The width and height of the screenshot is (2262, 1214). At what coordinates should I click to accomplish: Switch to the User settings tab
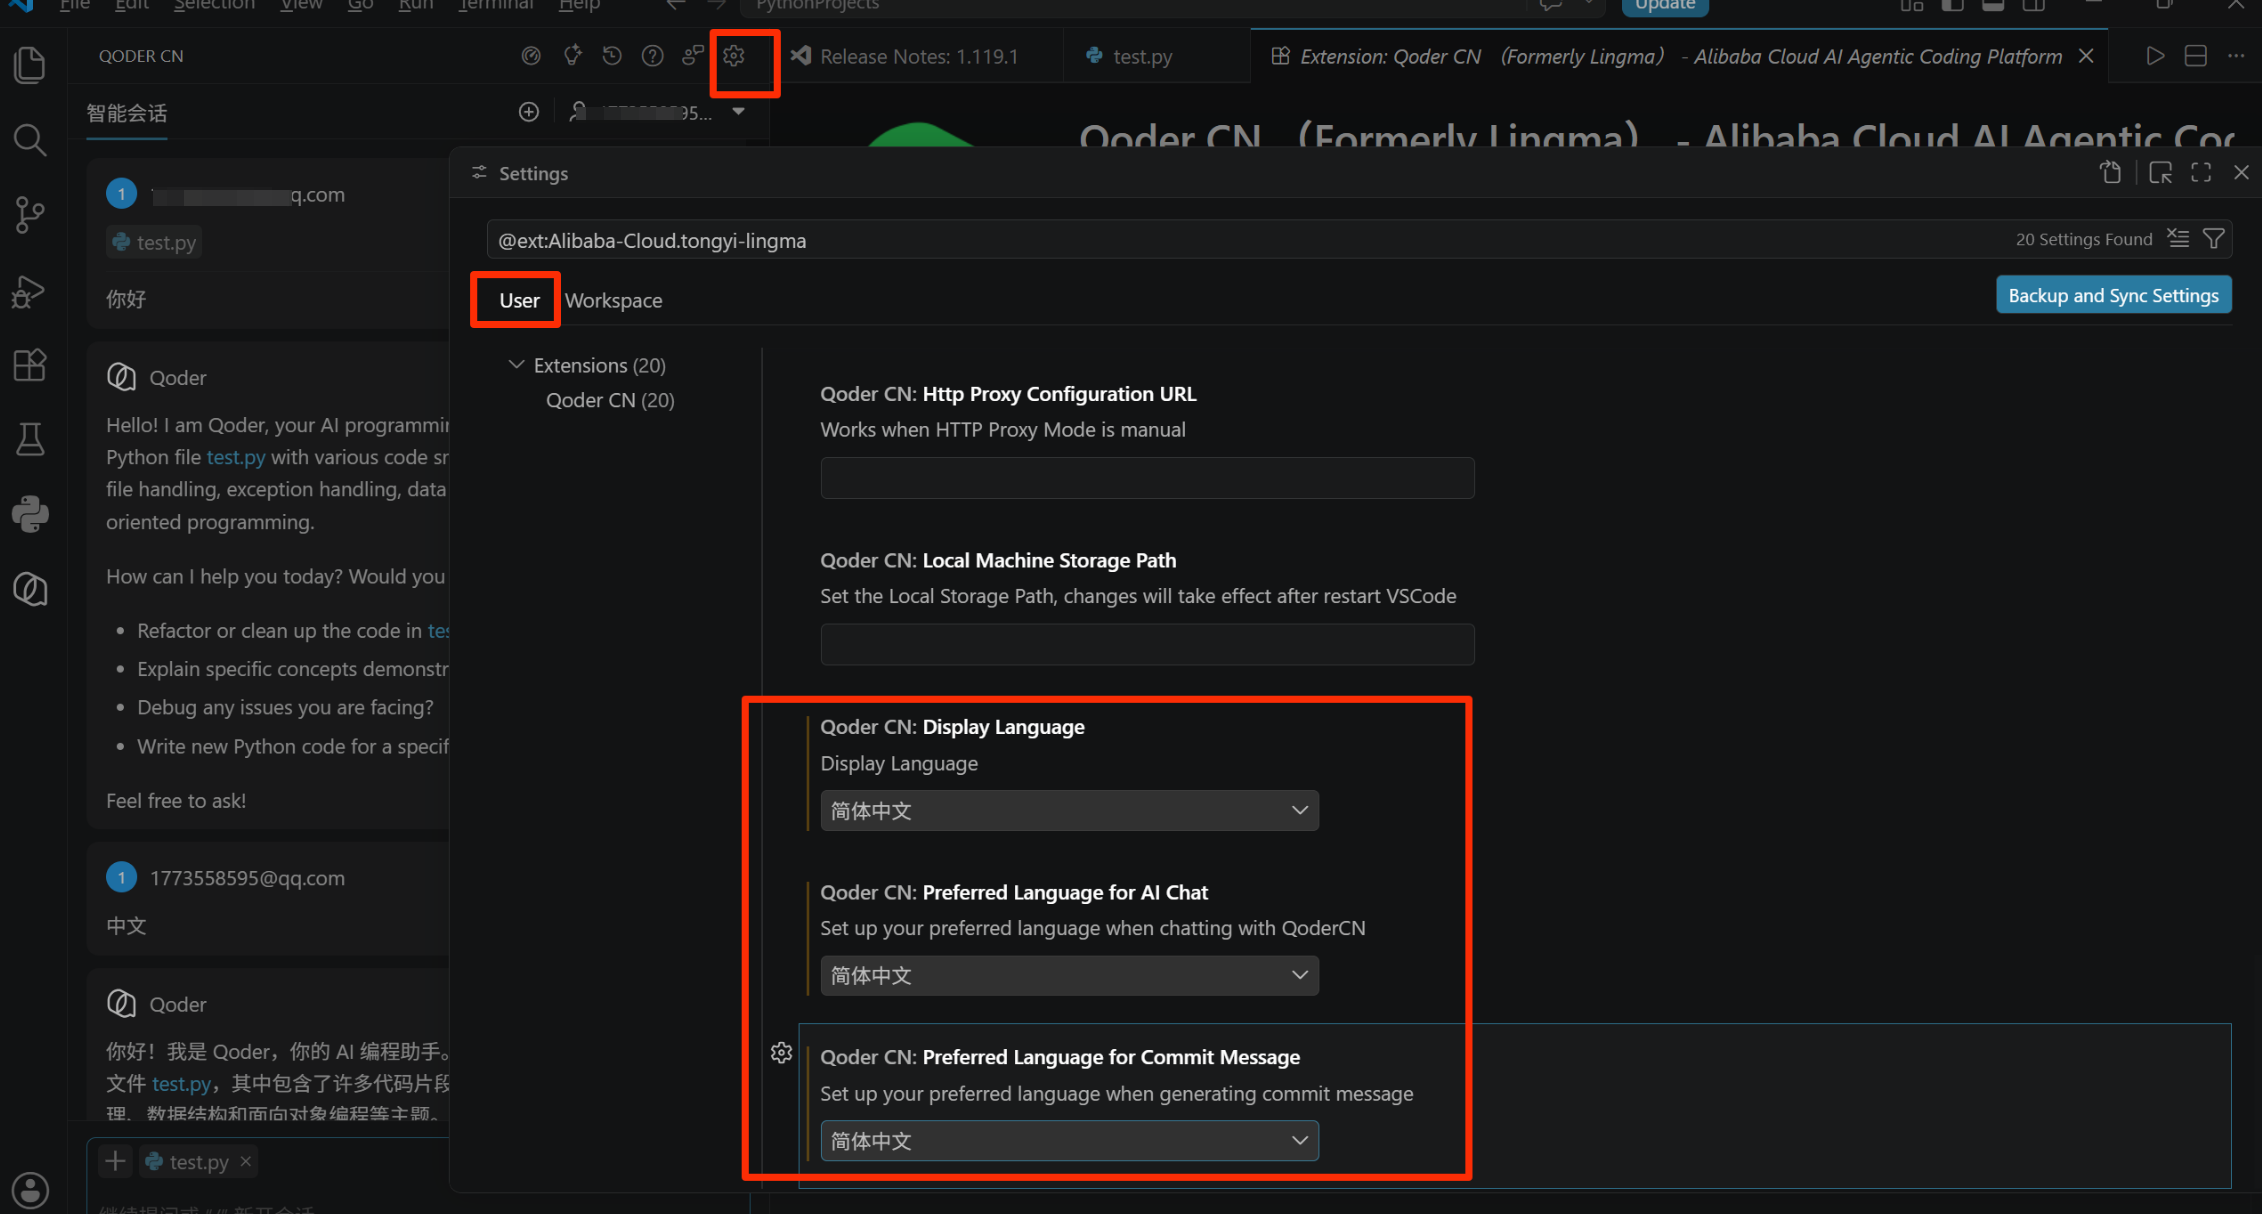point(519,300)
